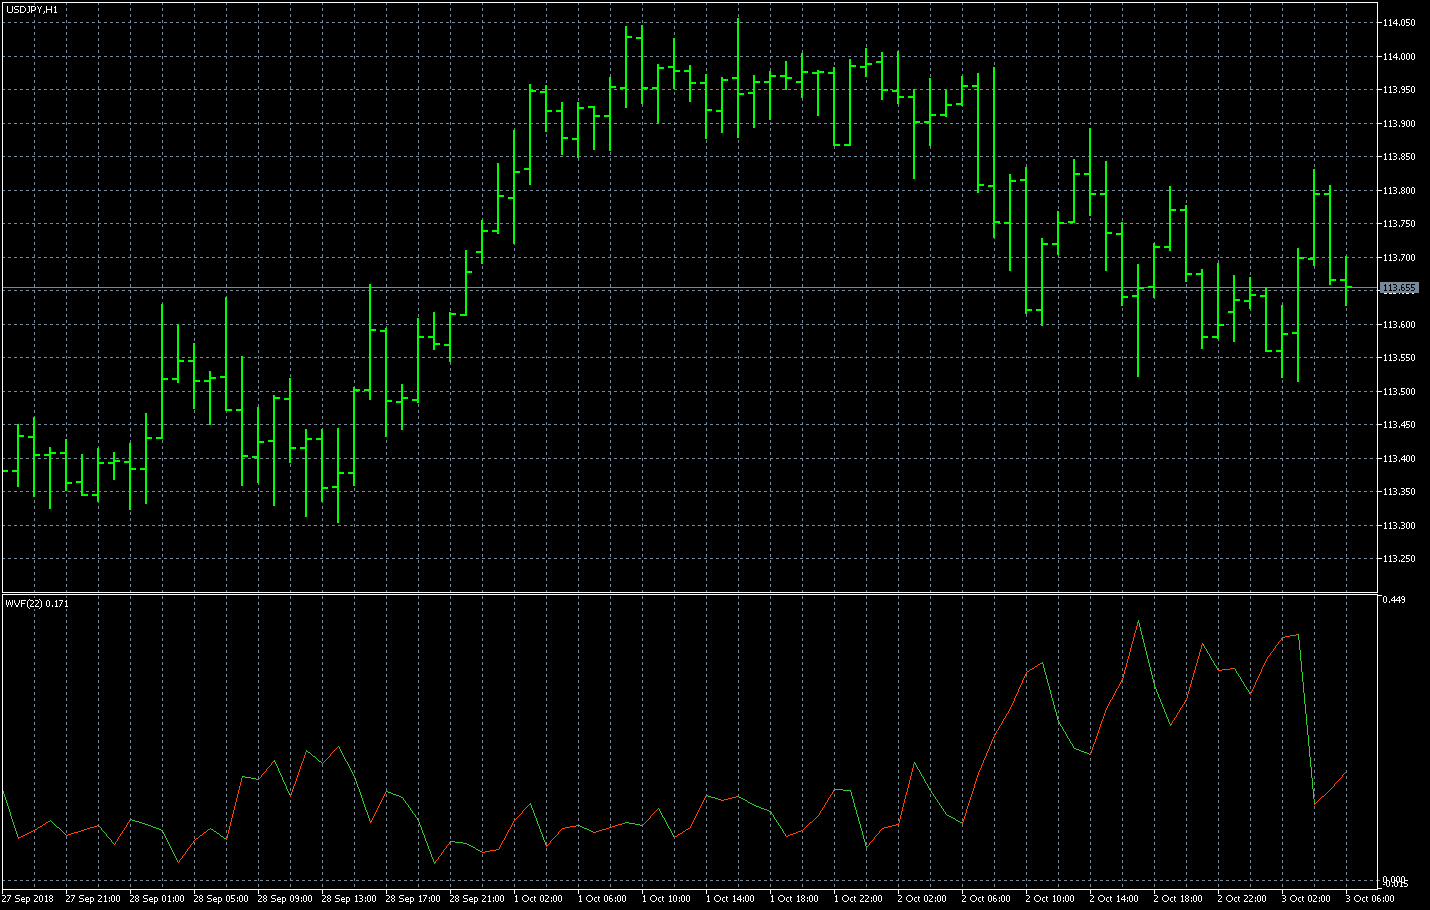This screenshot has height=910, width=1430.
Task: Choose the 113.250 price scale label
Action: click(1399, 559)
